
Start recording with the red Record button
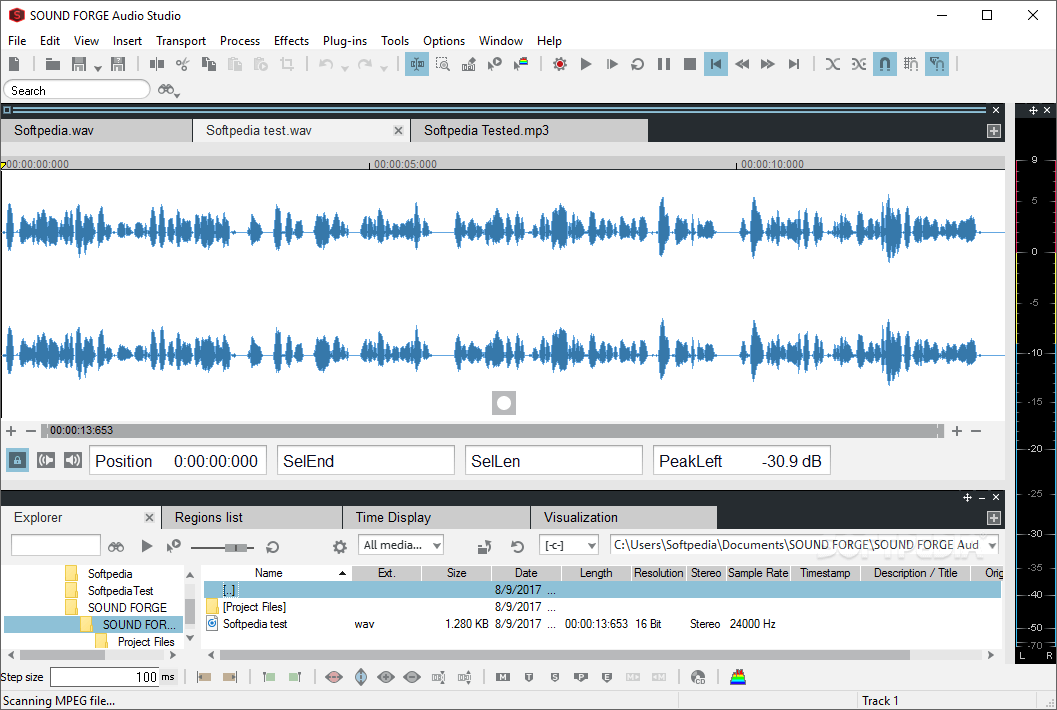tap(560, 64)
